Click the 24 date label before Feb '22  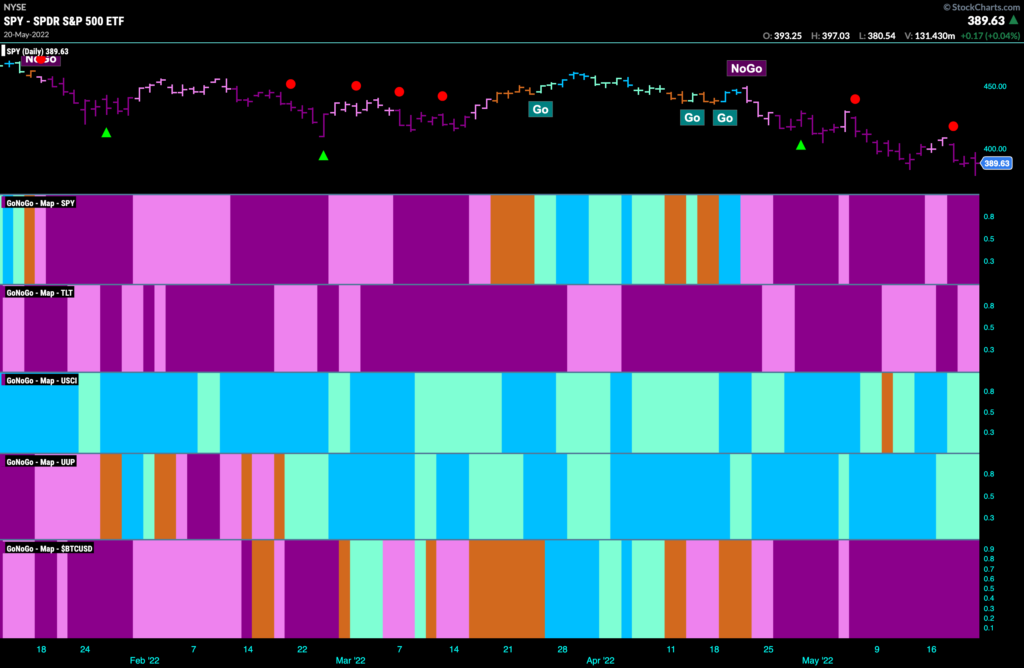click(x=85, y=649)
